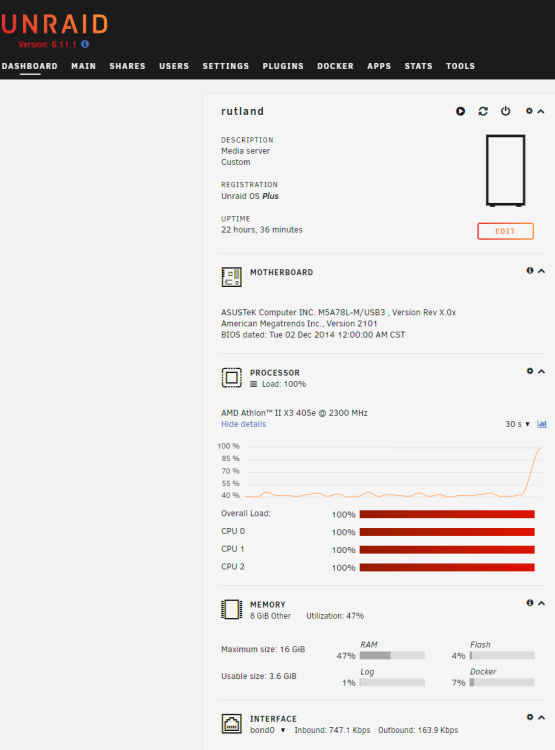Image resolution: width=555 pixels, height=750 pixels.
Task: Click the Memory info icon
Action: 530,603
